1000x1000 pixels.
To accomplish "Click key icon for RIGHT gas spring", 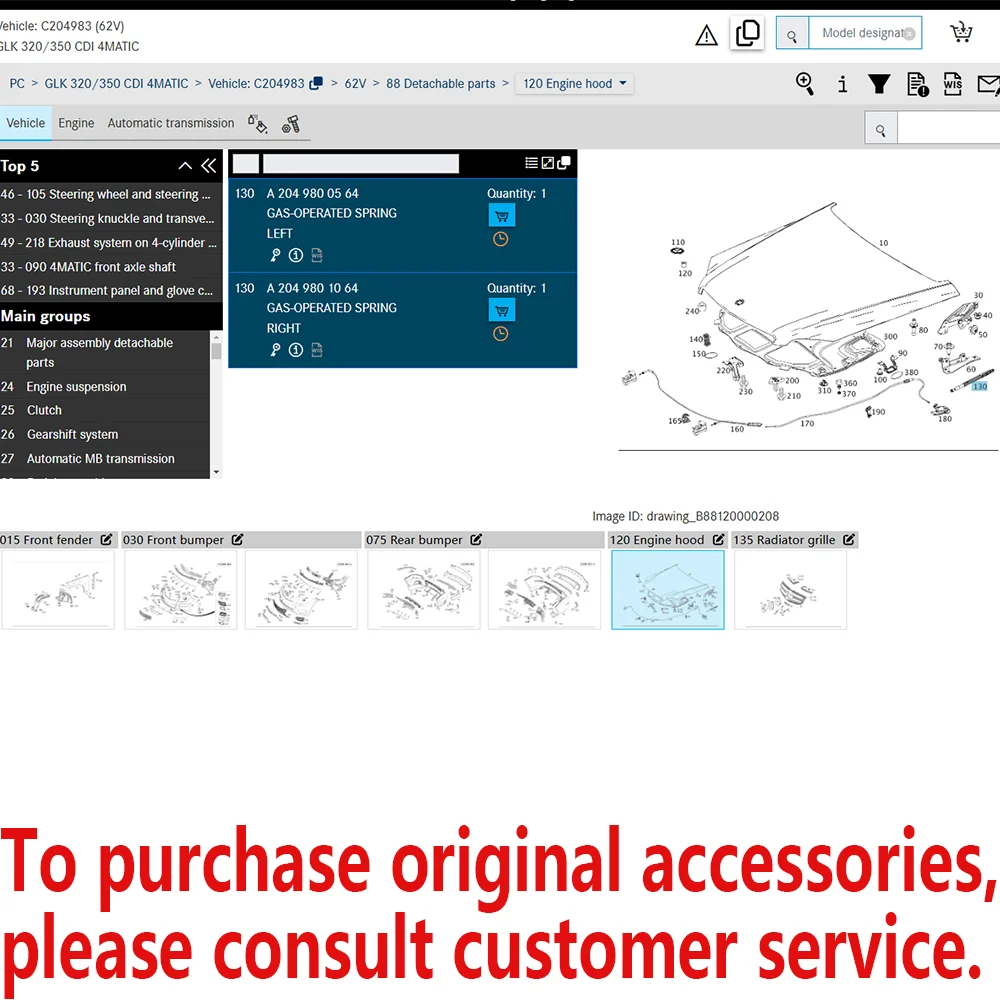I will click(x=275, y=349).
